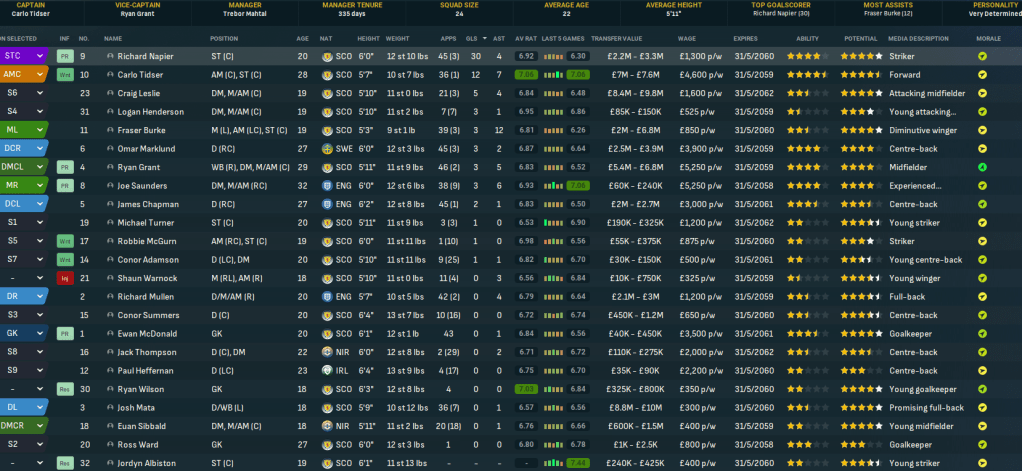
Task: Open the STC position dropdown for Richard Napier
Action: pos(40,56)
